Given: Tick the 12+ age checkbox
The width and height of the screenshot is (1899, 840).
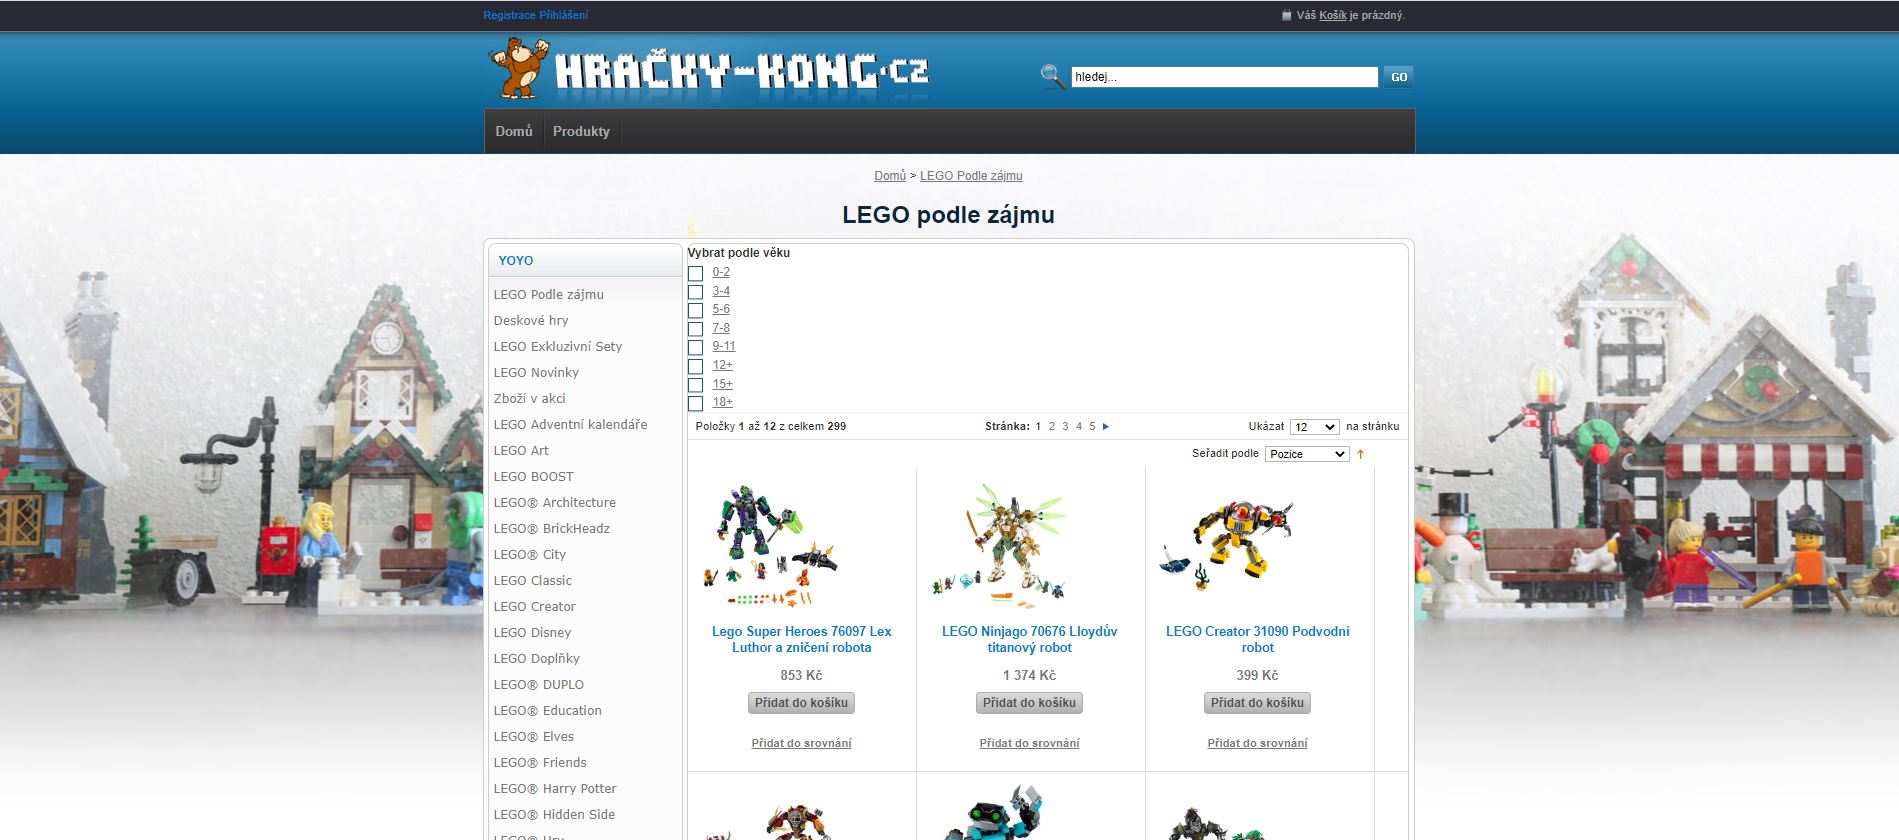Looking at the screenshot, I should [695, 366].
